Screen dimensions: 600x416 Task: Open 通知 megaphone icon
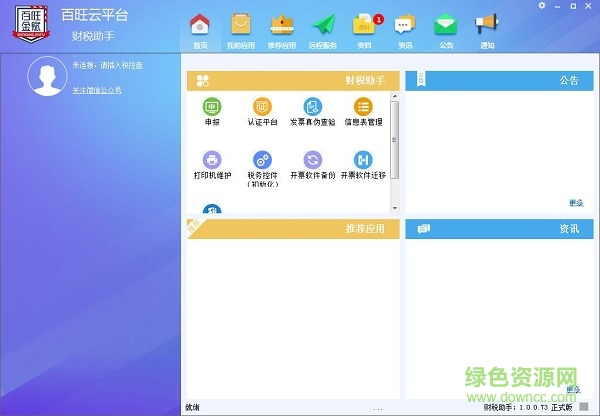487,24
